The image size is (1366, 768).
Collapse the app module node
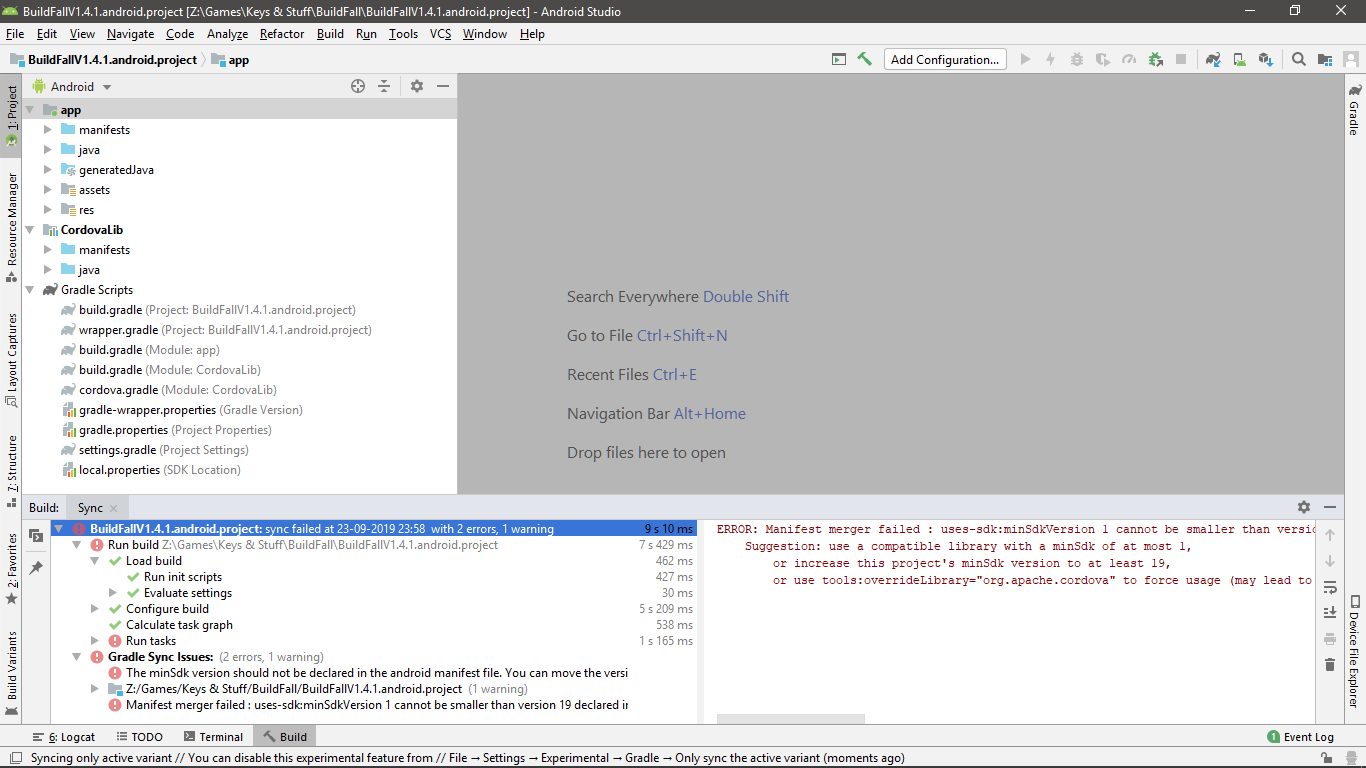[30, 110]
